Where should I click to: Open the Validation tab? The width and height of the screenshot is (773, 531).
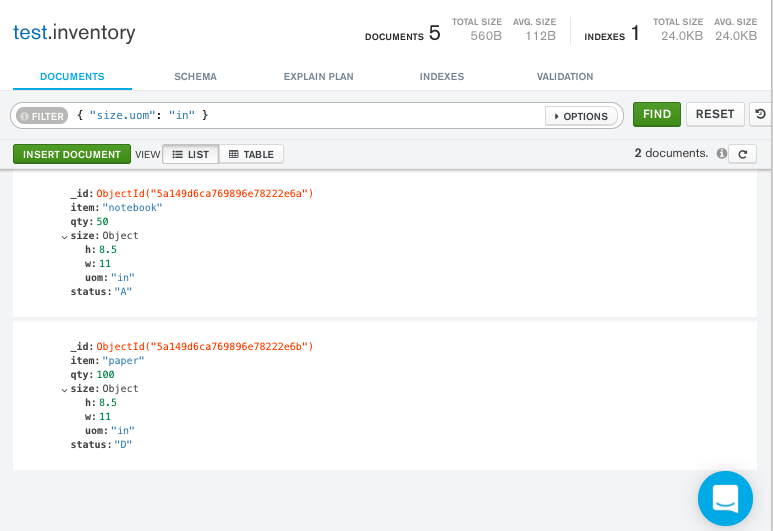[564, 77]
